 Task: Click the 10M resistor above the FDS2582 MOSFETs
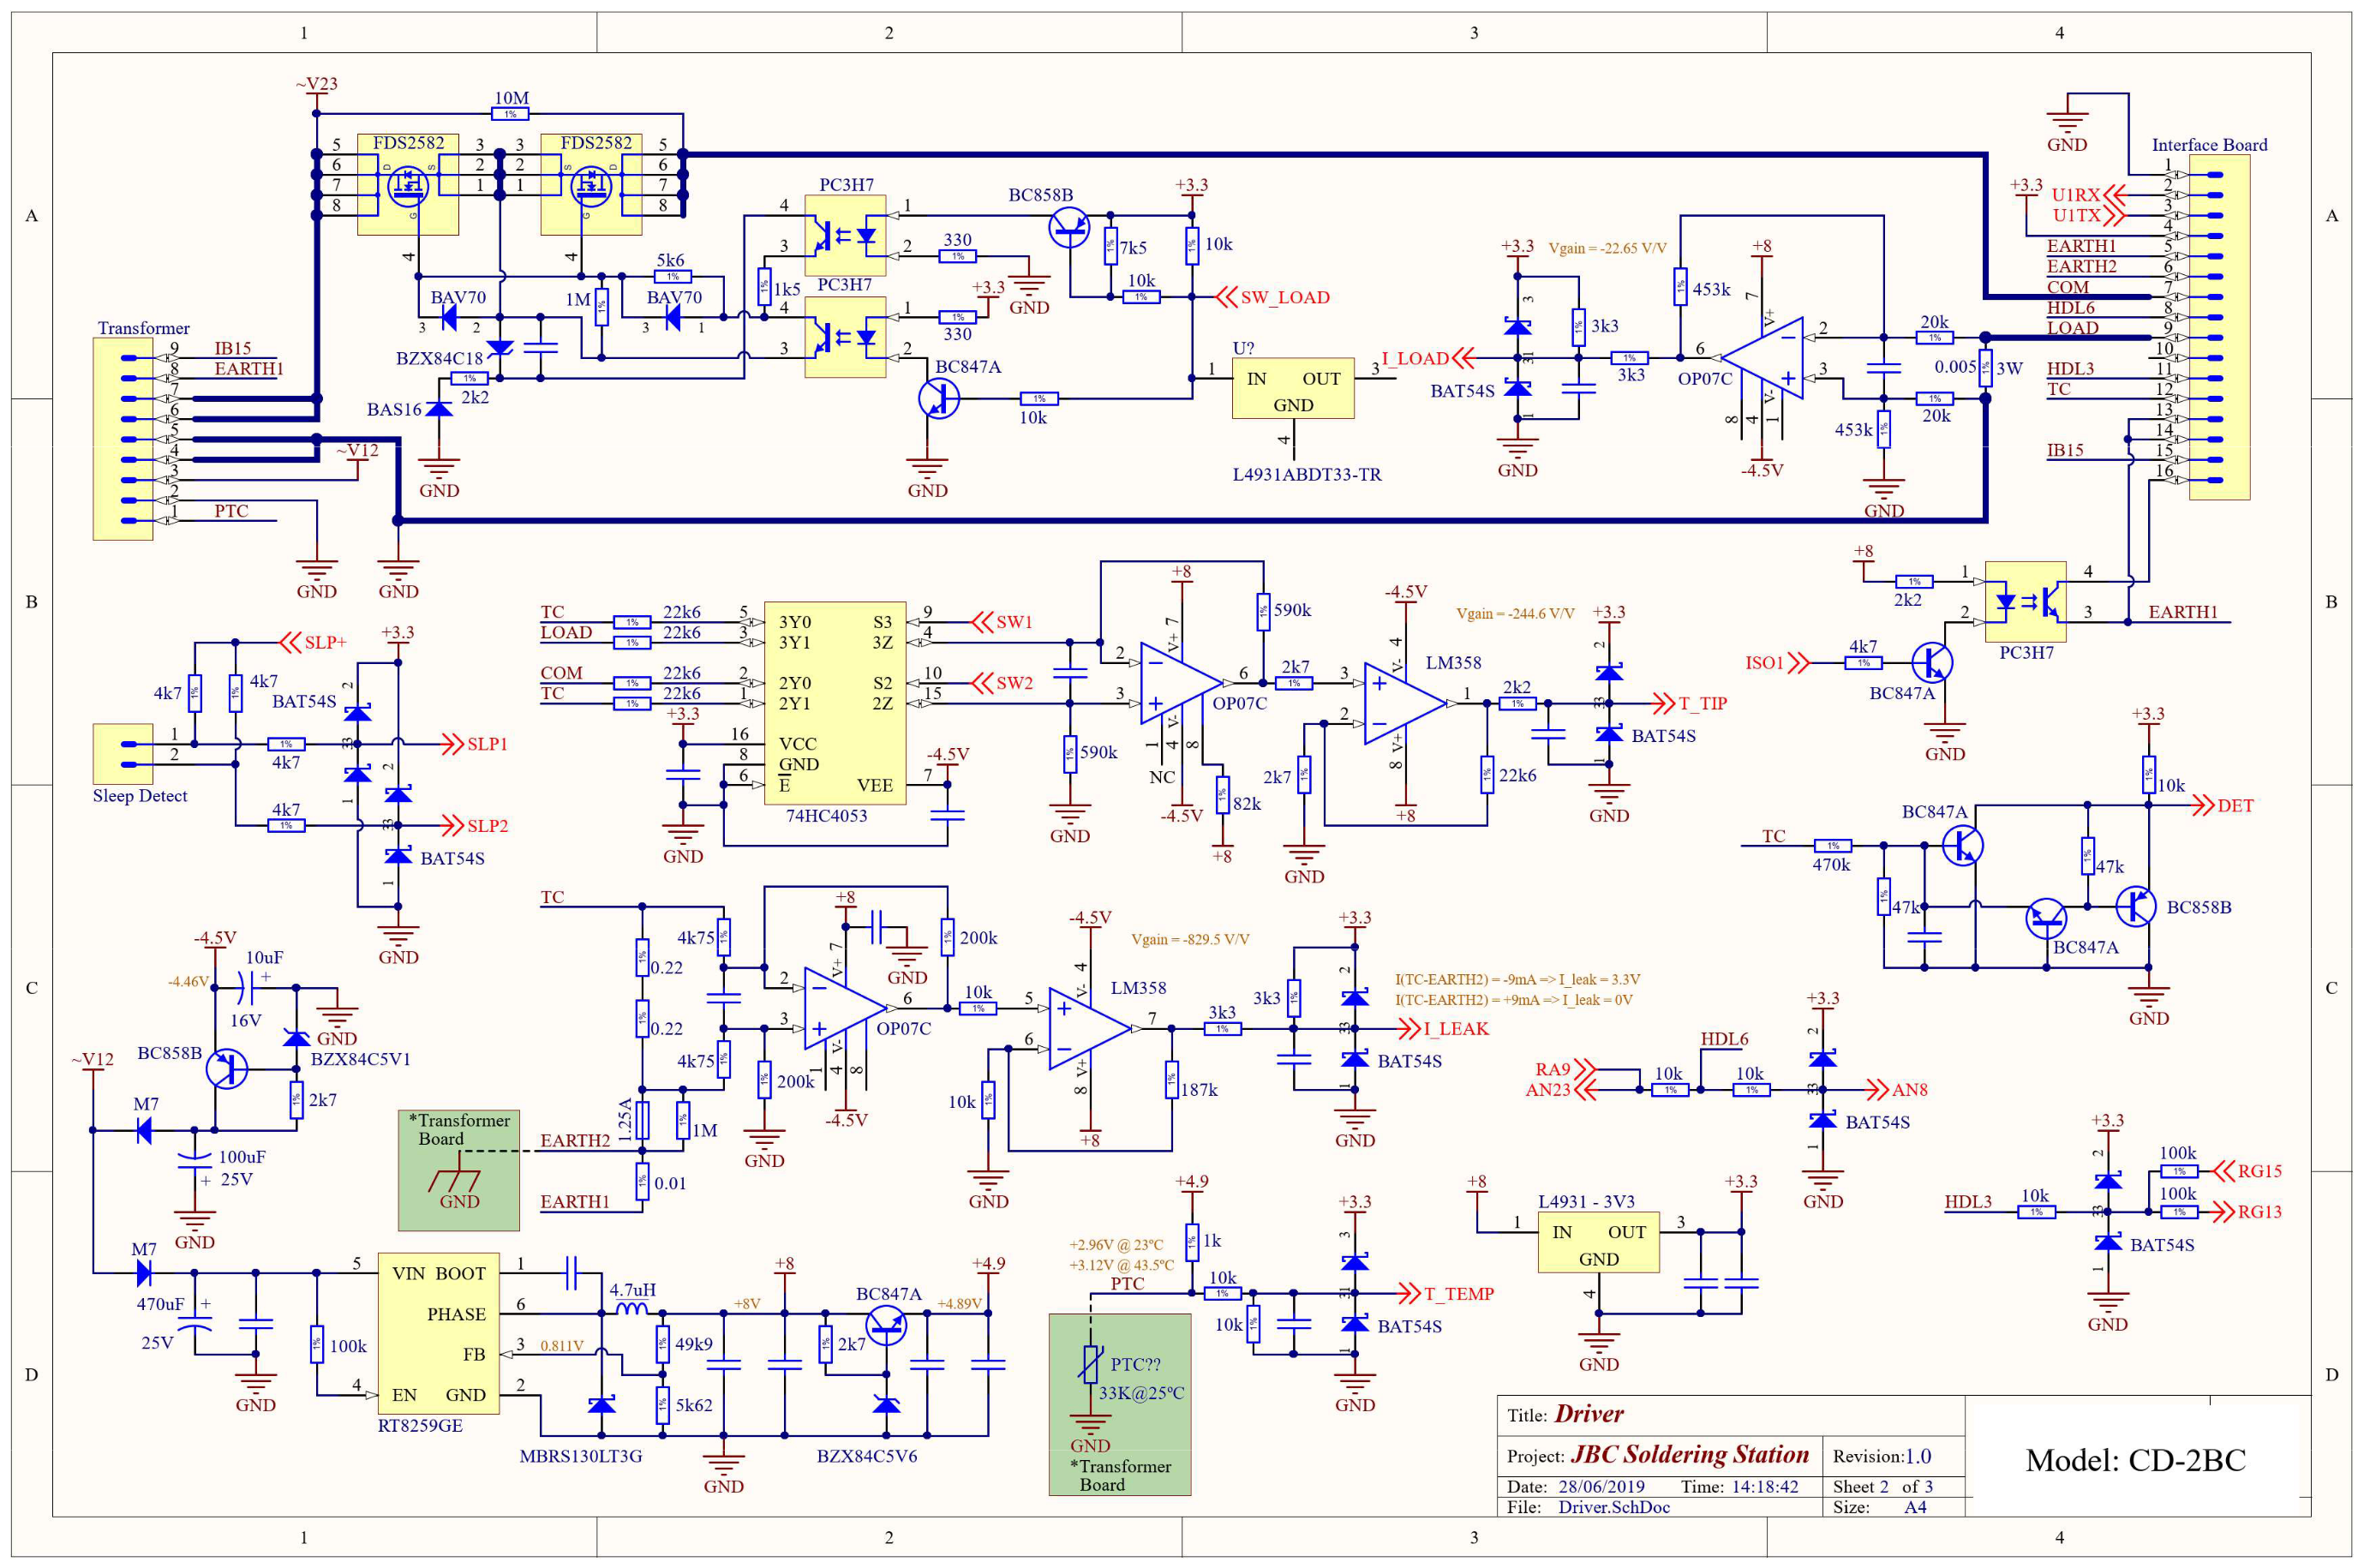[x=510, y=114]
